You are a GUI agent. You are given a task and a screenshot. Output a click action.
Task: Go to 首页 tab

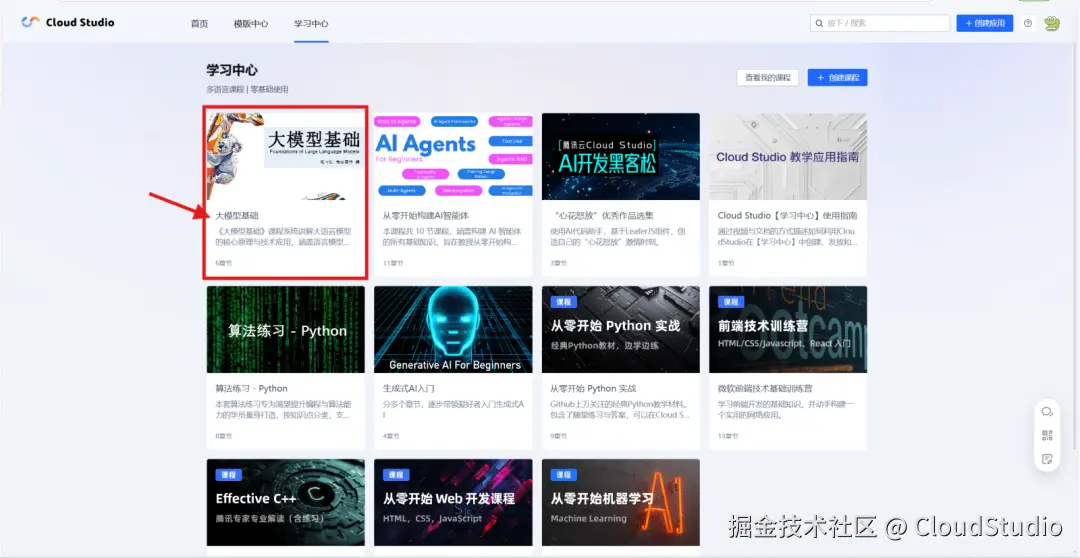[x=199, y=23]
